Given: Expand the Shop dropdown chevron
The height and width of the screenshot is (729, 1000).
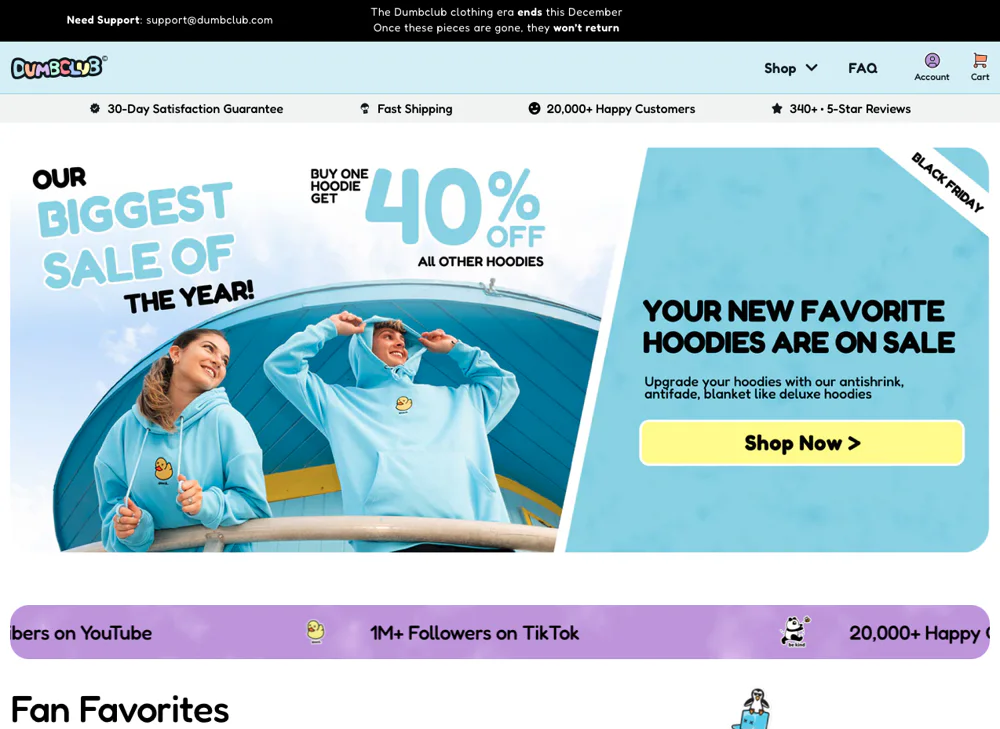Looking at the screenshot, I should coord(811,68).
